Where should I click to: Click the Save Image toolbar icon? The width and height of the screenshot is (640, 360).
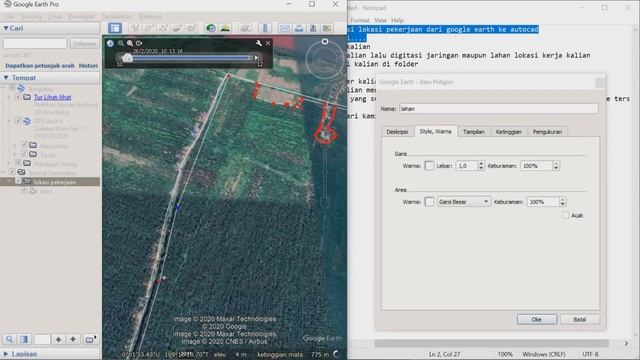tap(313, 28)
